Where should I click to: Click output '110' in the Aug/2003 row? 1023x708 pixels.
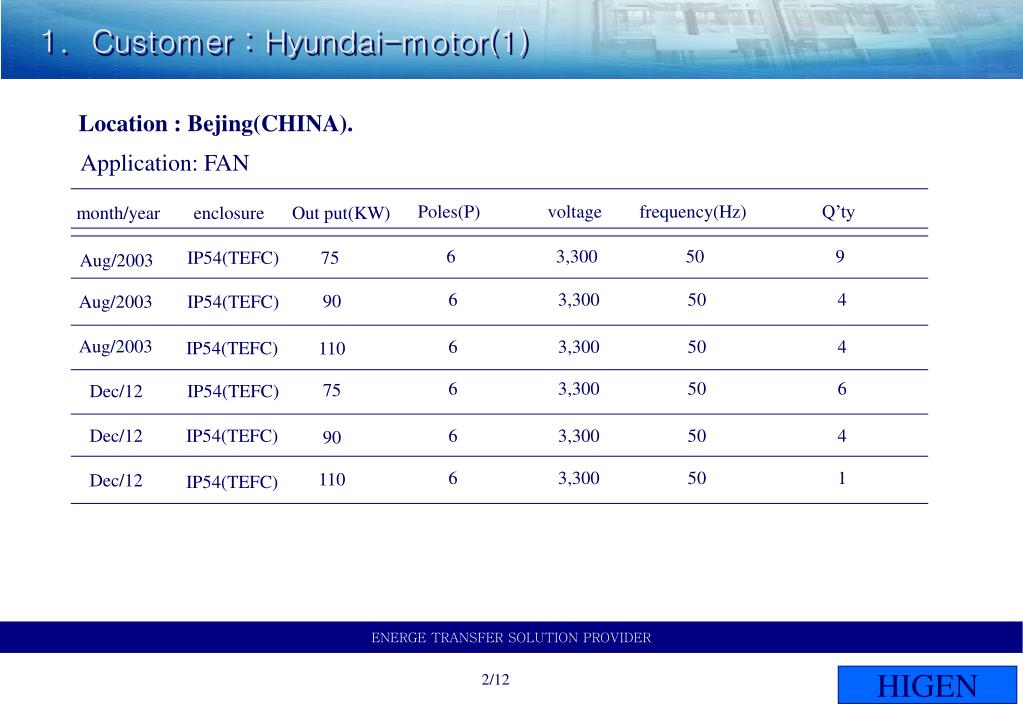point(332,348)
